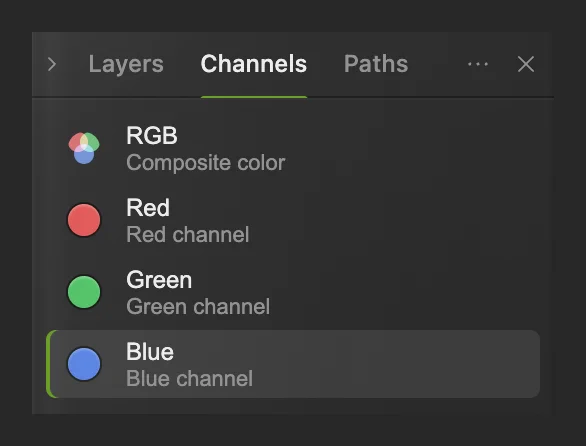Open the three-dots panel options menu

tap(478, 64)
